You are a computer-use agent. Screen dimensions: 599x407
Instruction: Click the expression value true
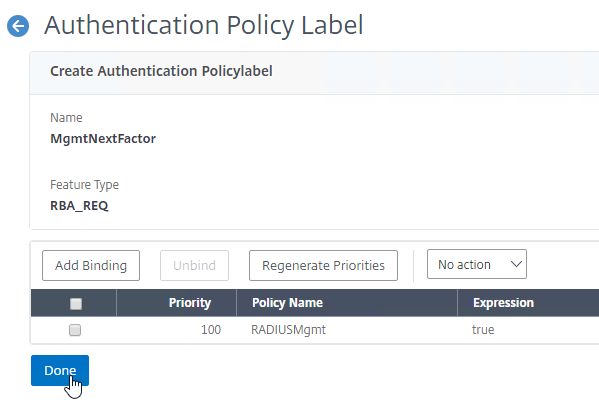pos(483,329)
